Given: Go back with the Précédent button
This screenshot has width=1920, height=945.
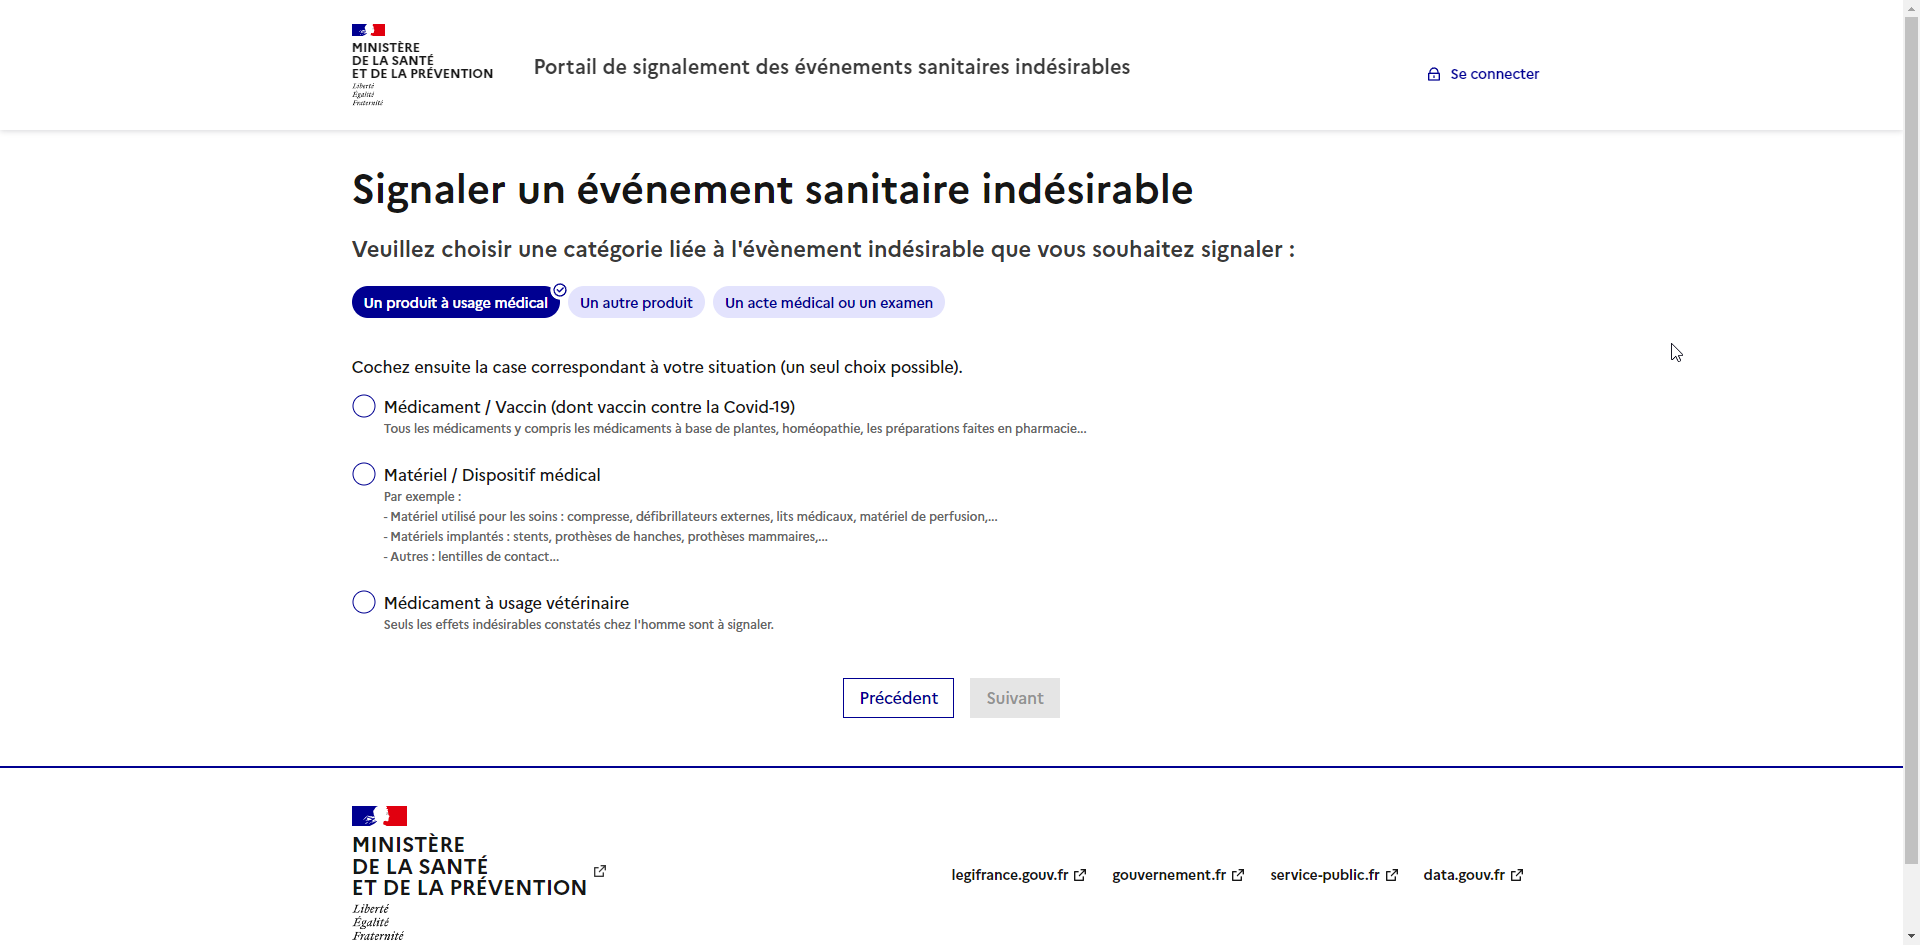Looking at the screenshot, I should click(x=898, y=698).
